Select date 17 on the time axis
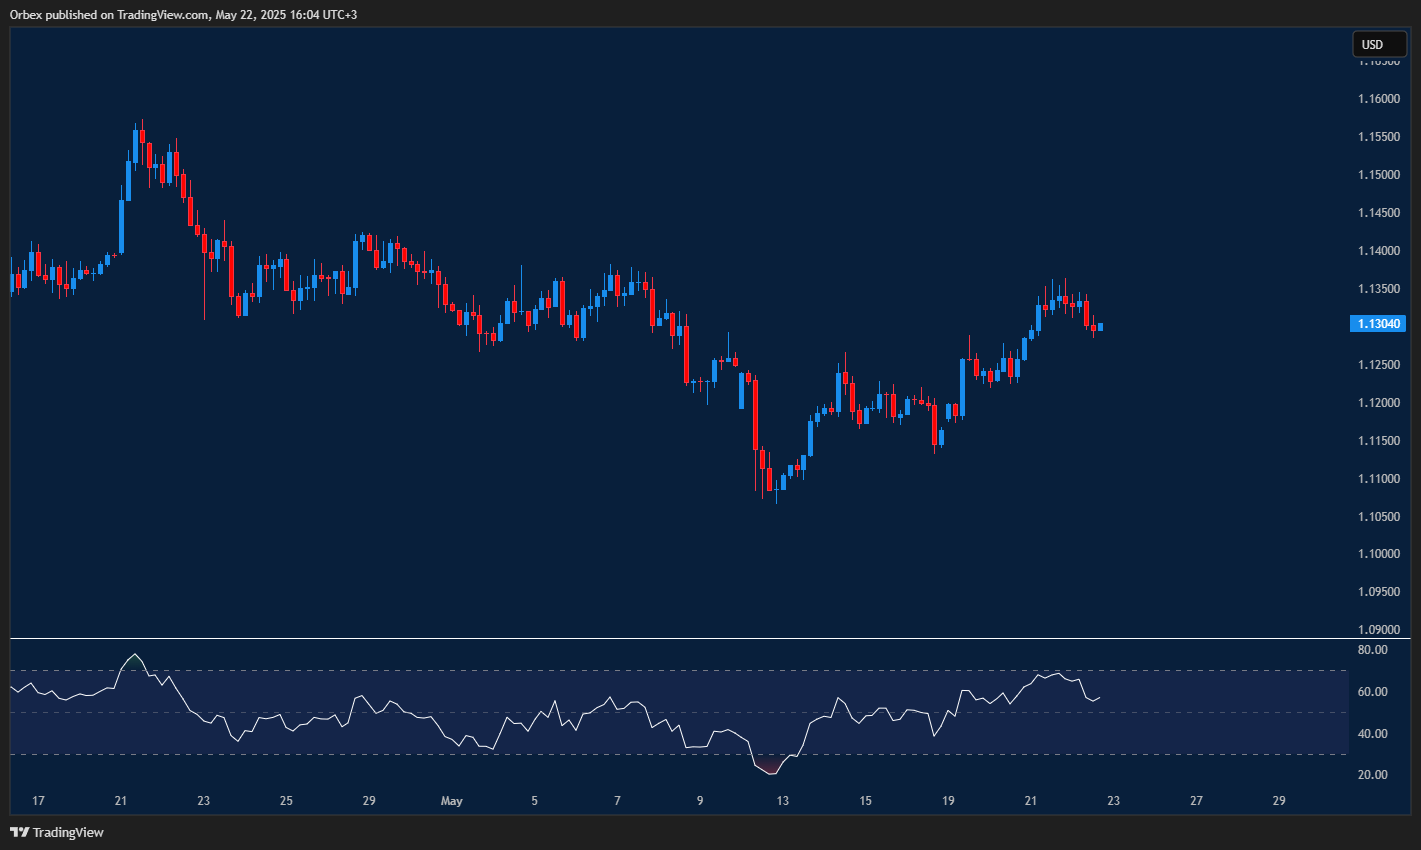Screen dimensions: 1421x850 38,801
